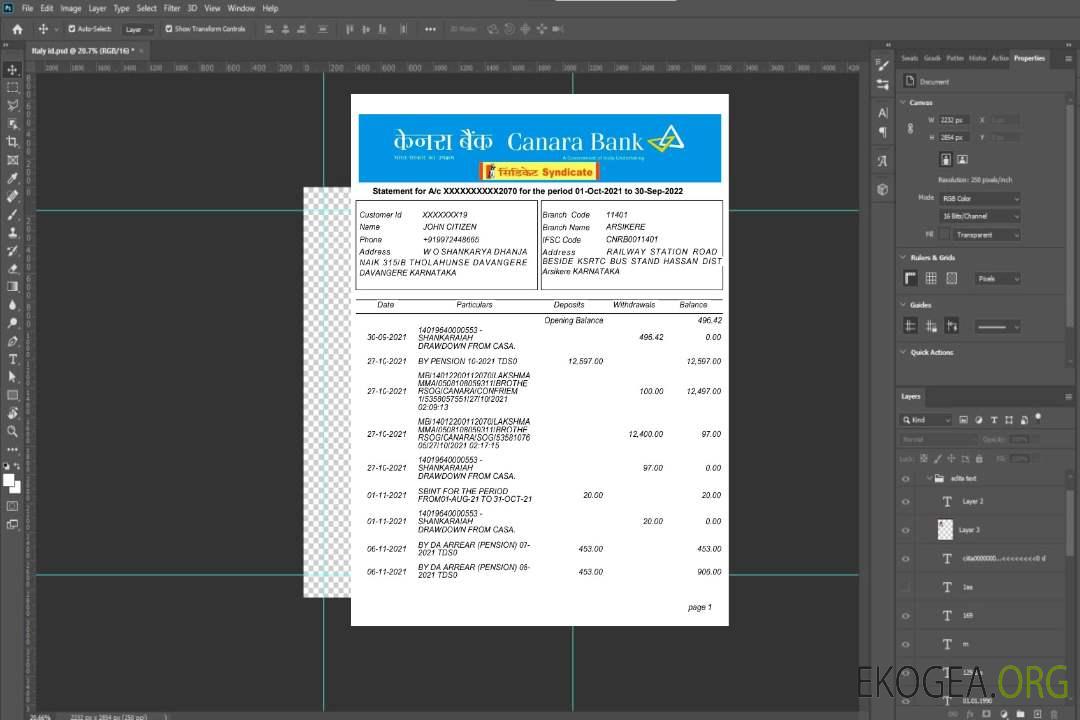Toggle Quick Mask mode icon

[x=12, y=506]
